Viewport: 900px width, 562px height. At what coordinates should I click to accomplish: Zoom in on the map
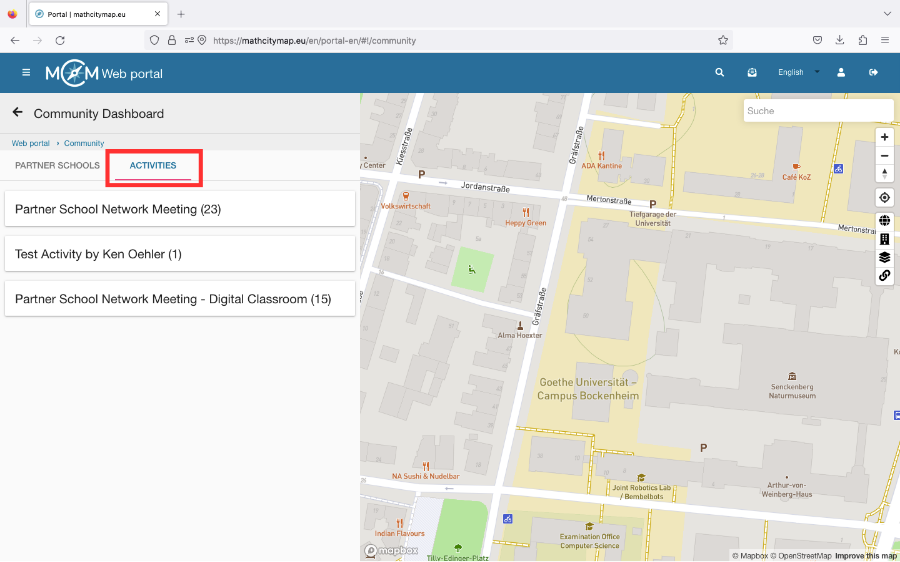pyautogui.click(x=884, y=137)
